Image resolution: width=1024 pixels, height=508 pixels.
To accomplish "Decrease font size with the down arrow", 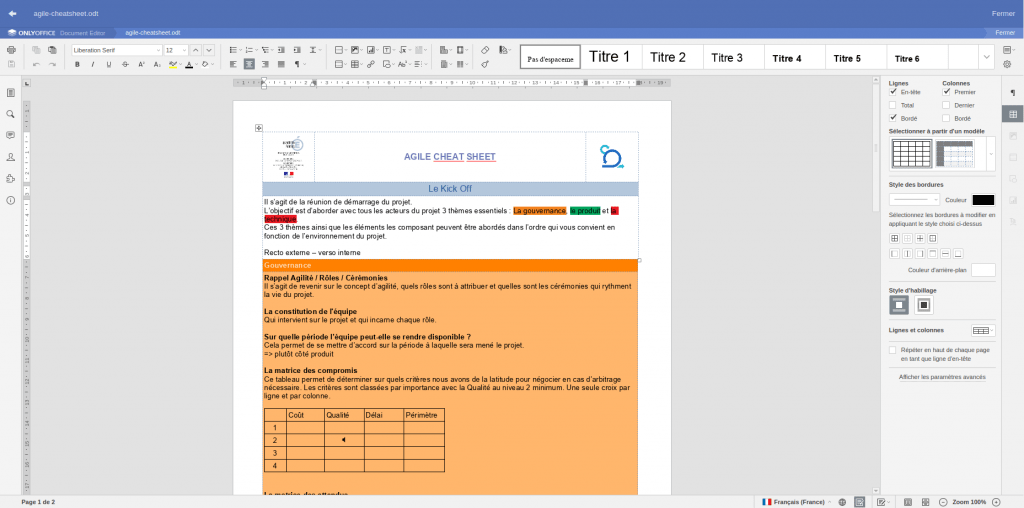I will (209, 50).
